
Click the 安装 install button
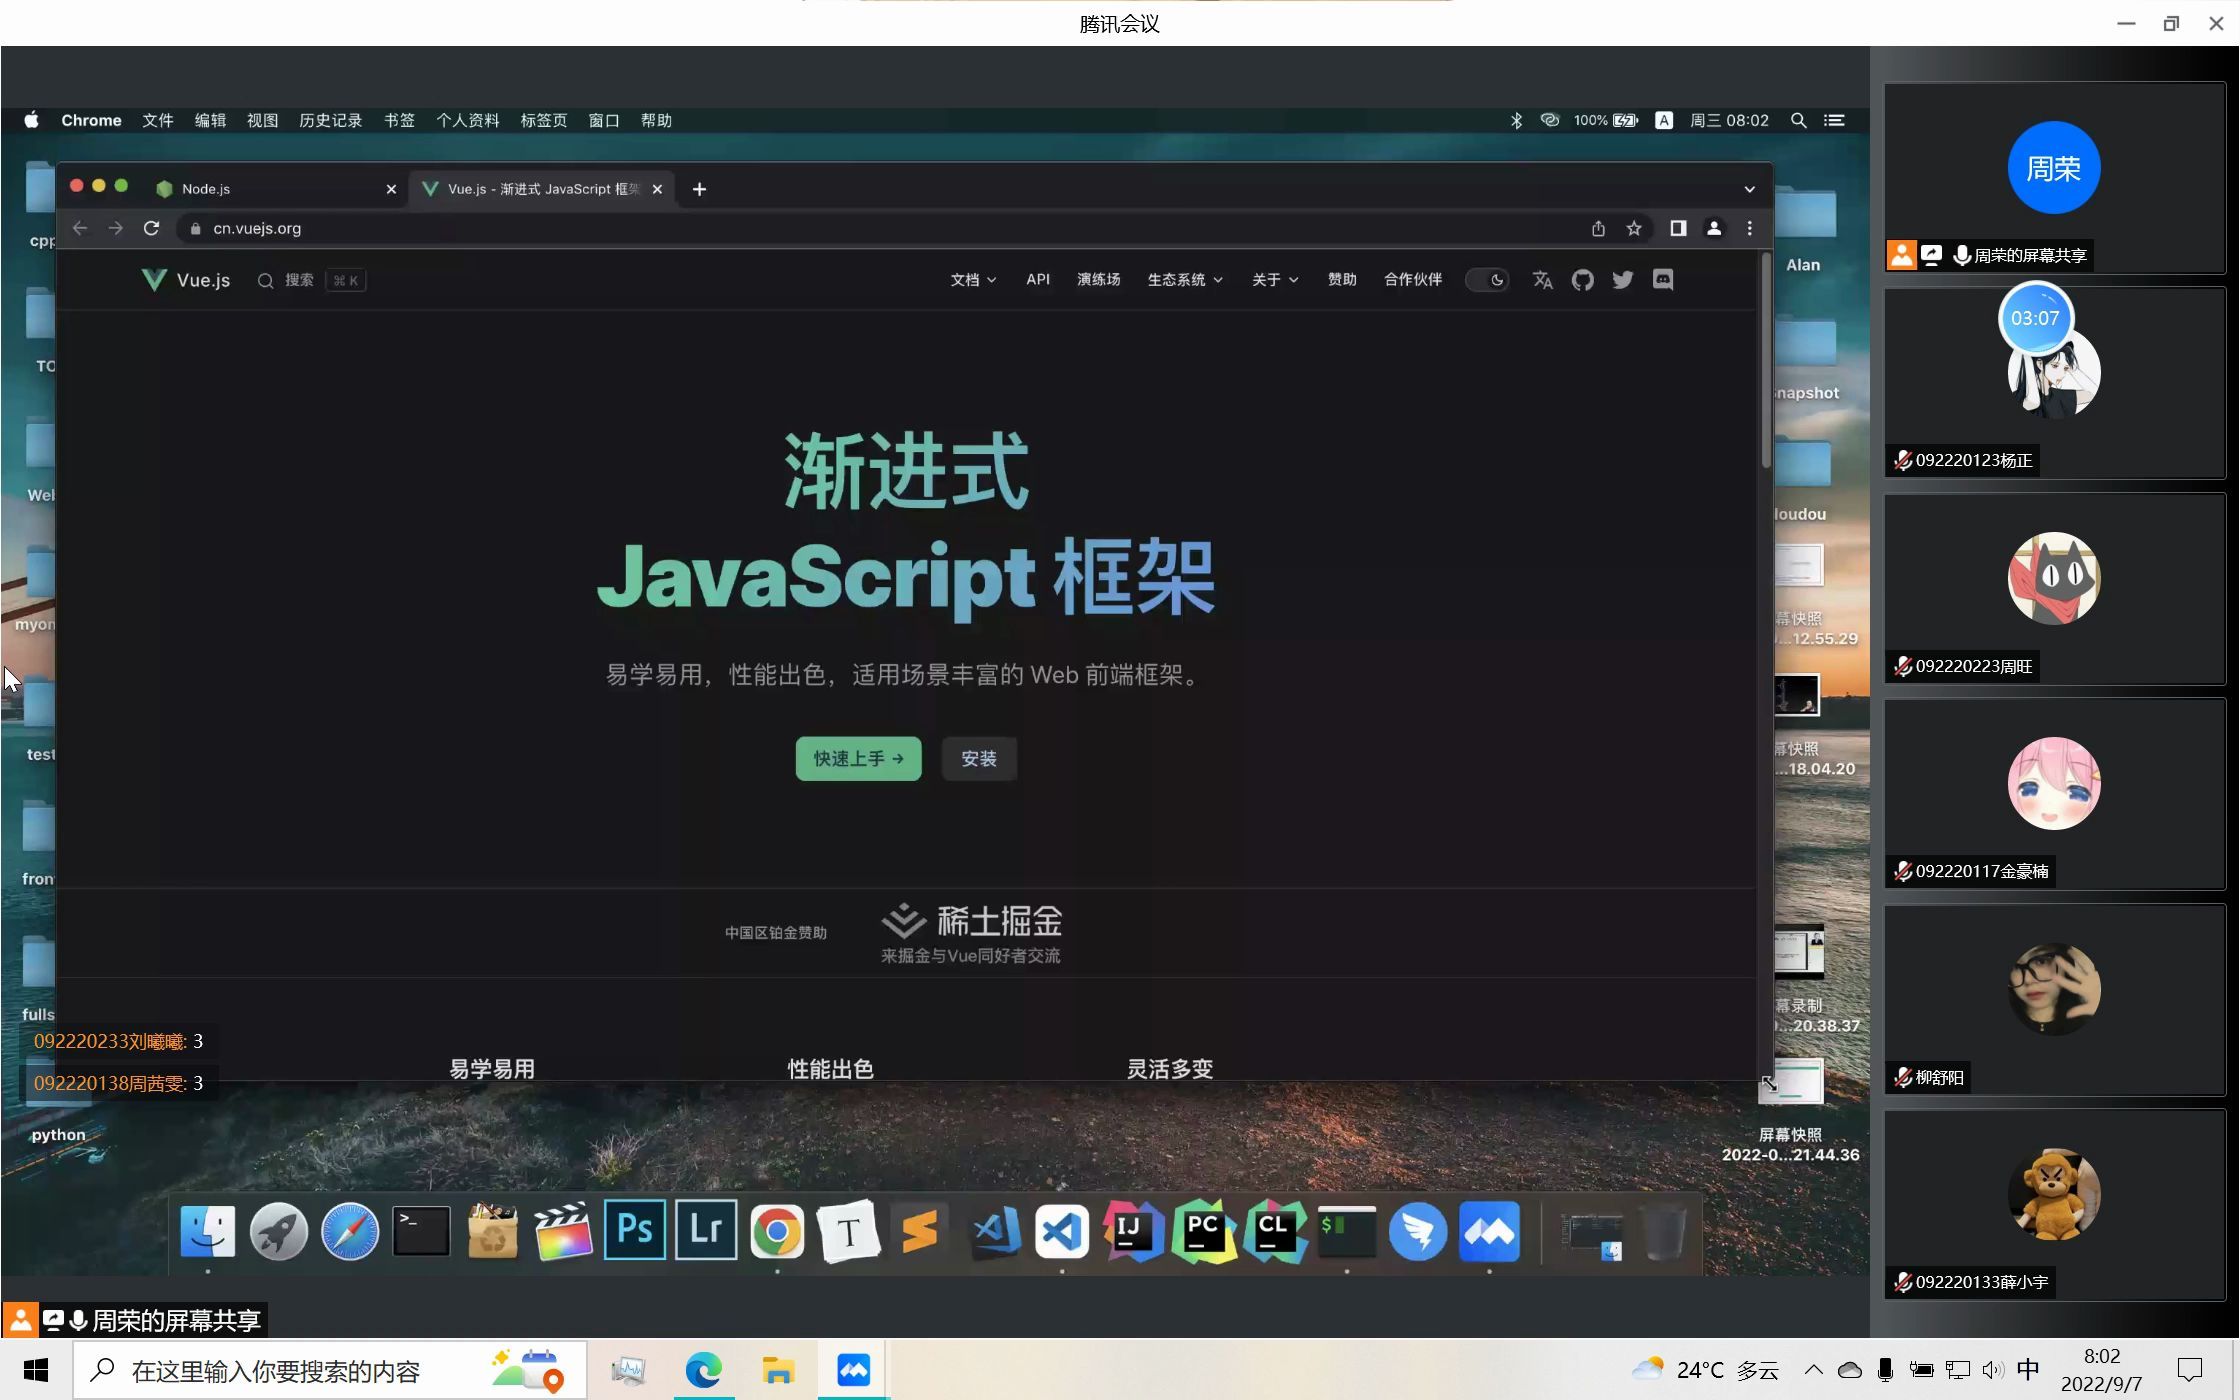coord(979,759)
